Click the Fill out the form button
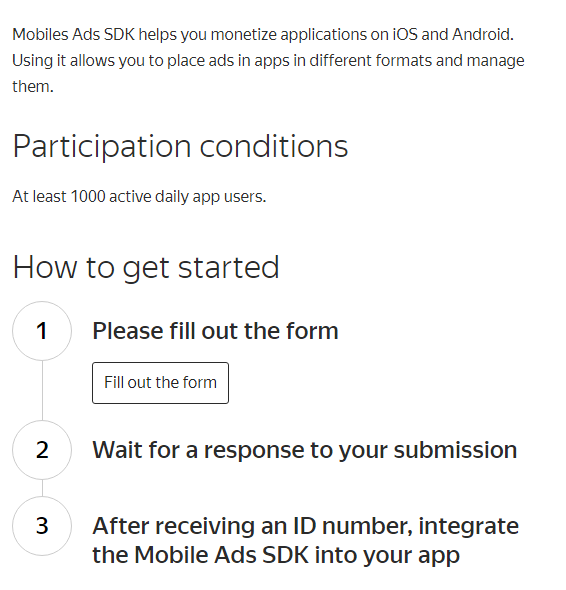566x590 pixels. [x=160, y=383]
